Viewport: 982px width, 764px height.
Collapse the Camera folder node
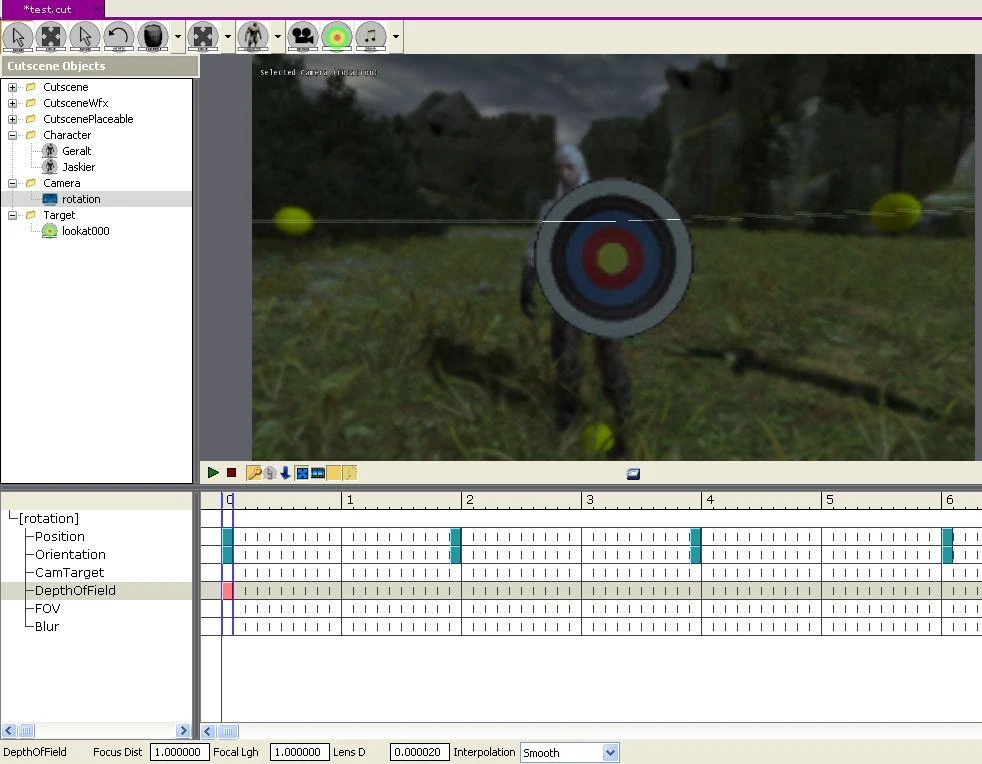click(12, 183)
